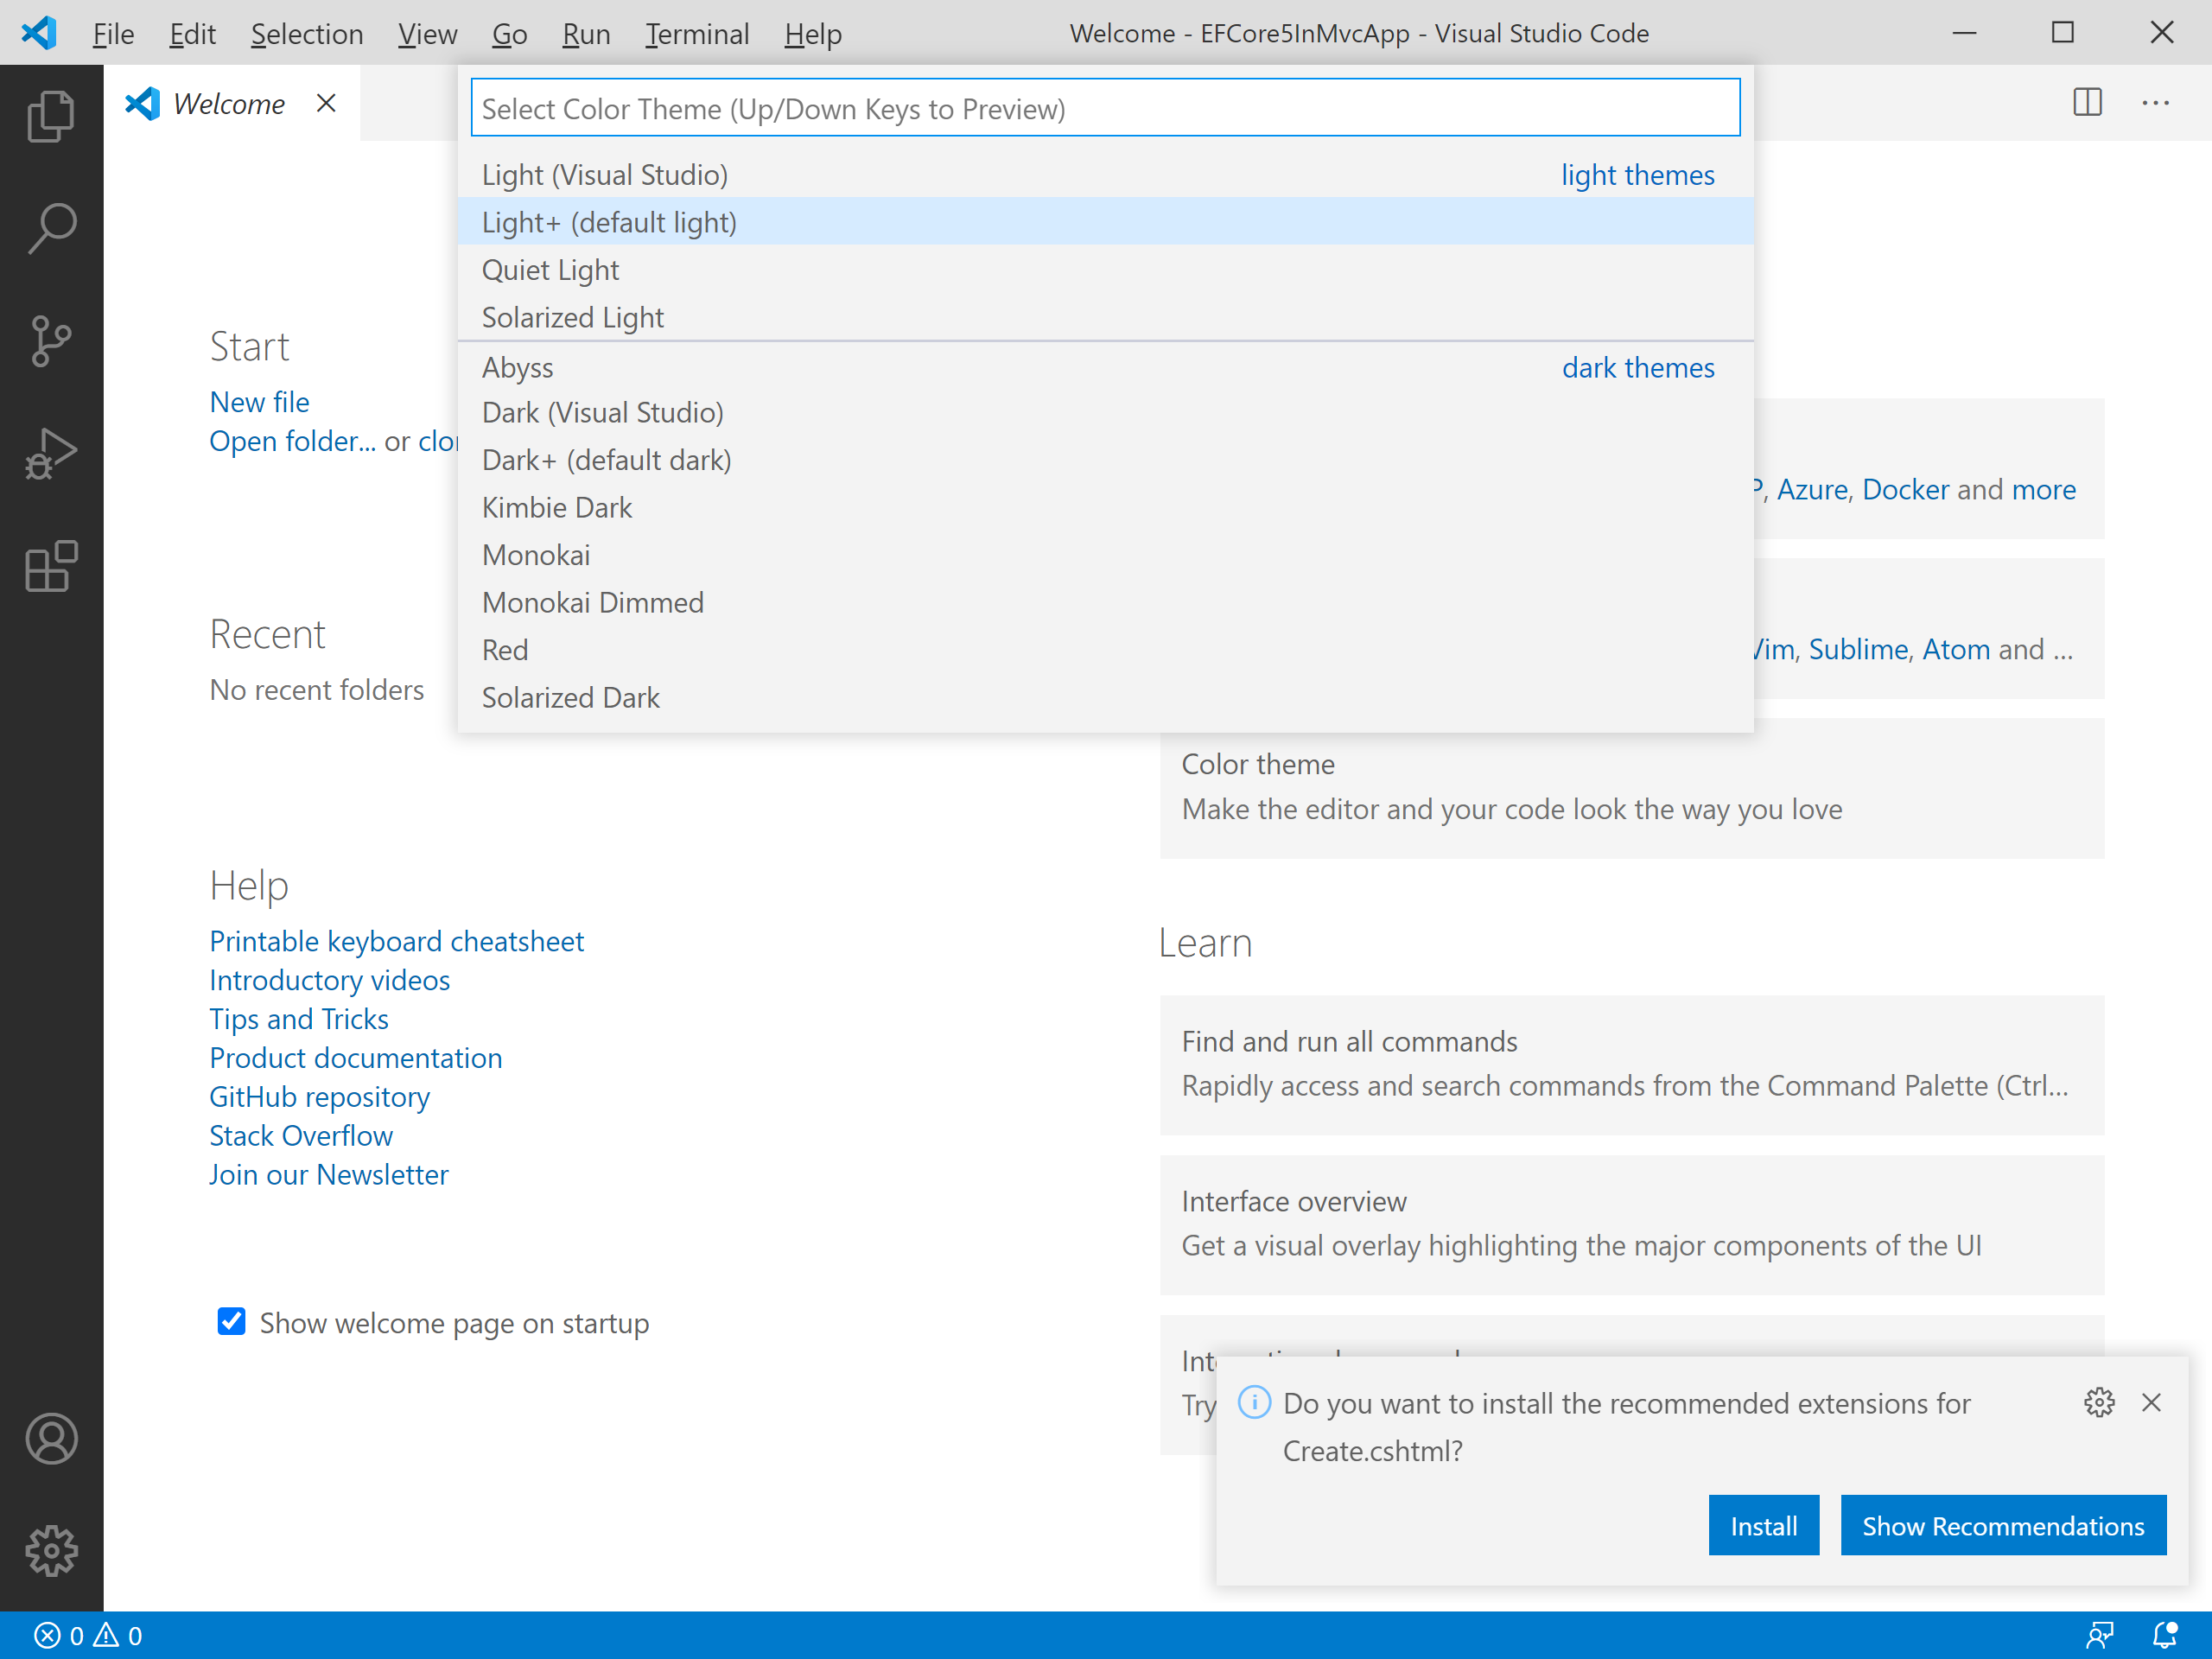Image resolution: width=2212 pixels, height=1659 pixels.
Task: Open the Selection menu
Action: tap(306, 33)
